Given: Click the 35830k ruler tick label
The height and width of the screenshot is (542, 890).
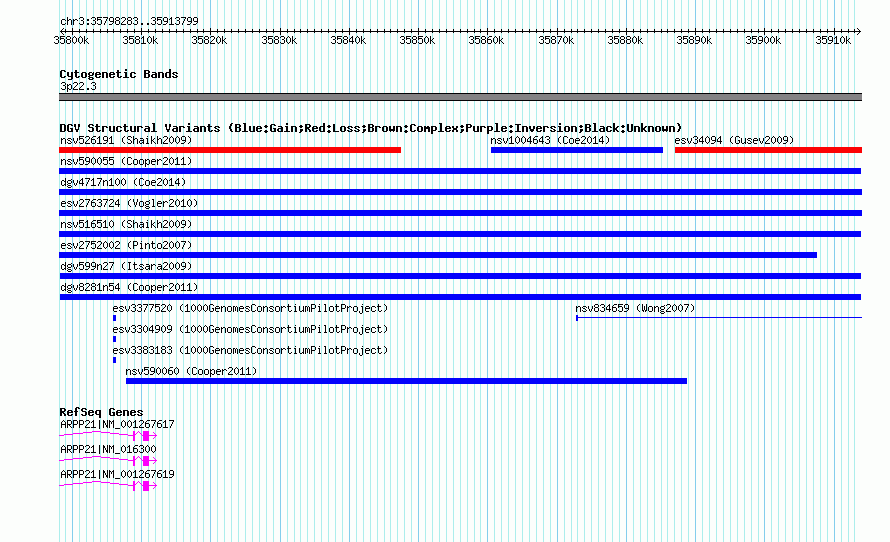Looking at the screenshot, I should [x=279, y=40].
